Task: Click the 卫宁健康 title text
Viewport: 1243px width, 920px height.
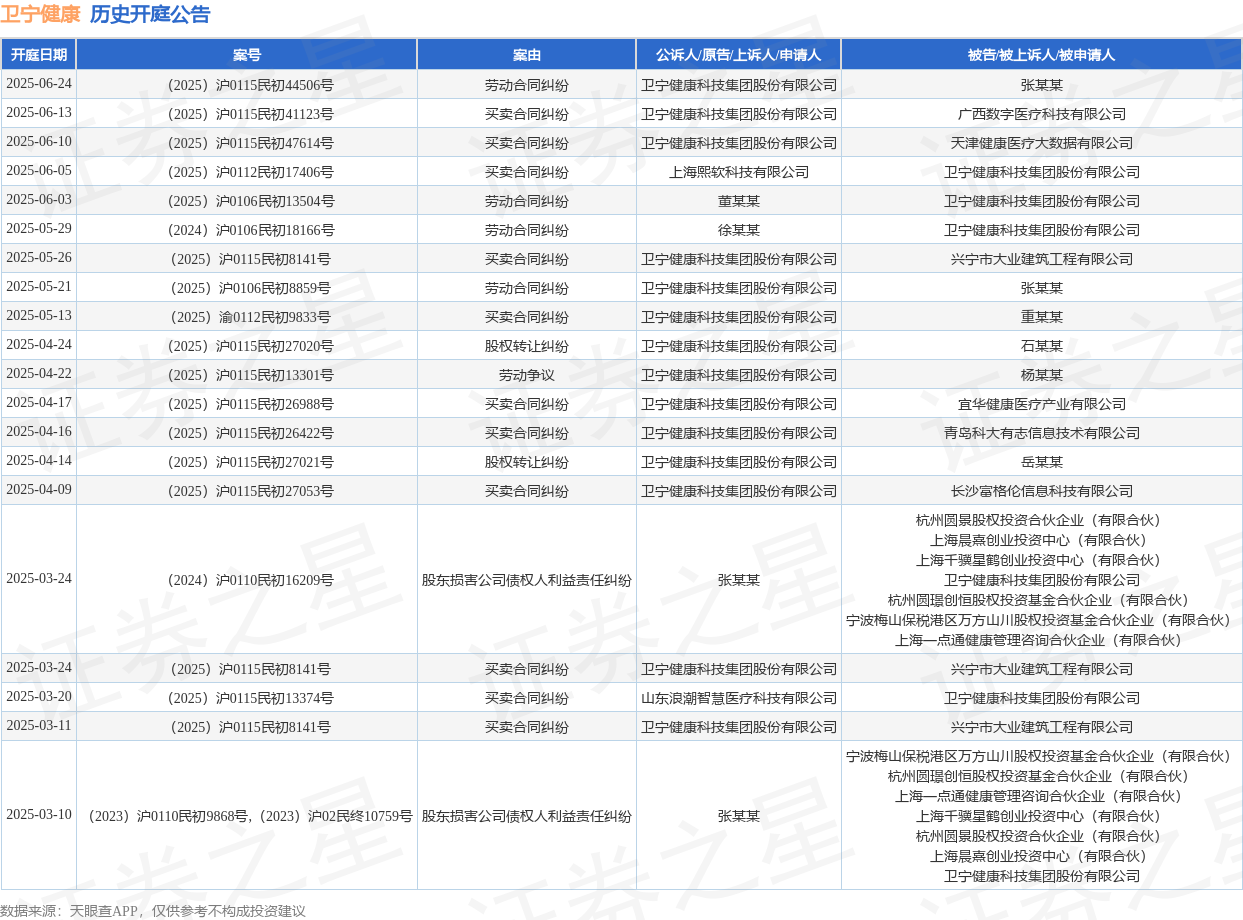Action: click(x=40, y=14)
